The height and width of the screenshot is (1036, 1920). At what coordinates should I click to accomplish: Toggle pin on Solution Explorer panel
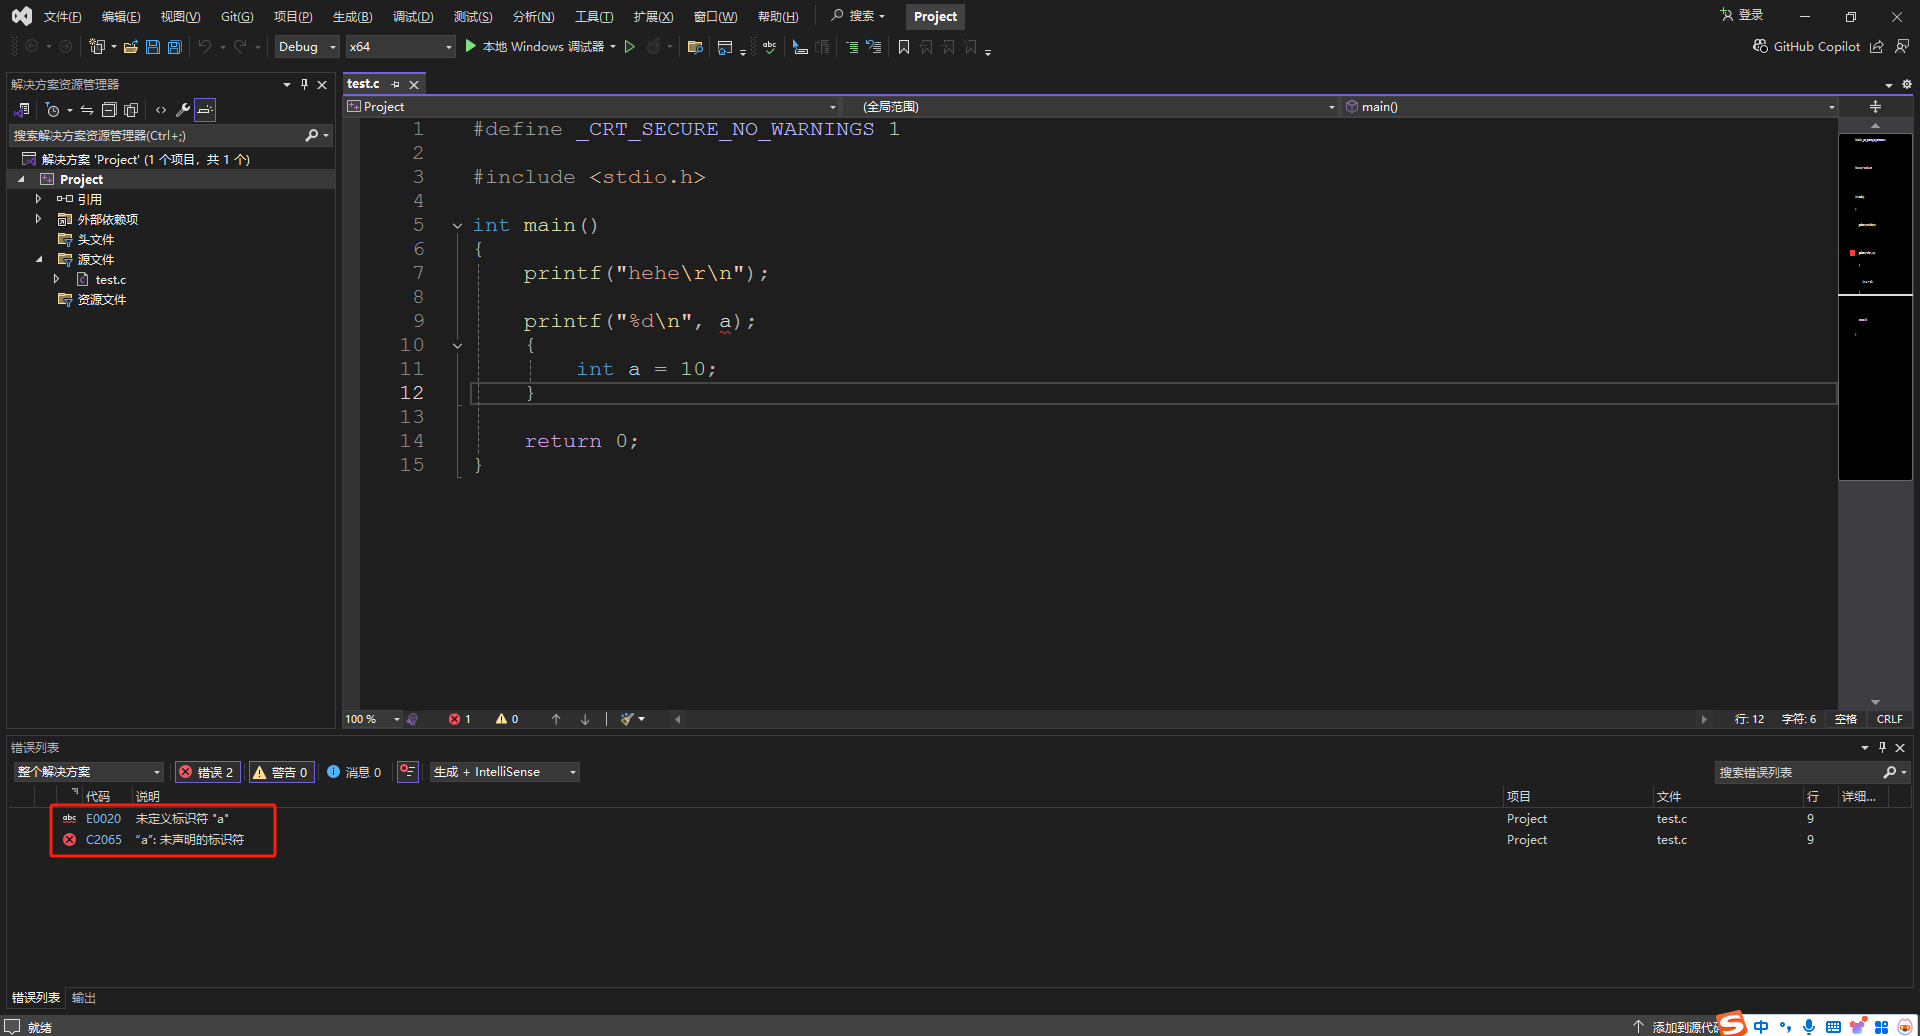[304, 85]
